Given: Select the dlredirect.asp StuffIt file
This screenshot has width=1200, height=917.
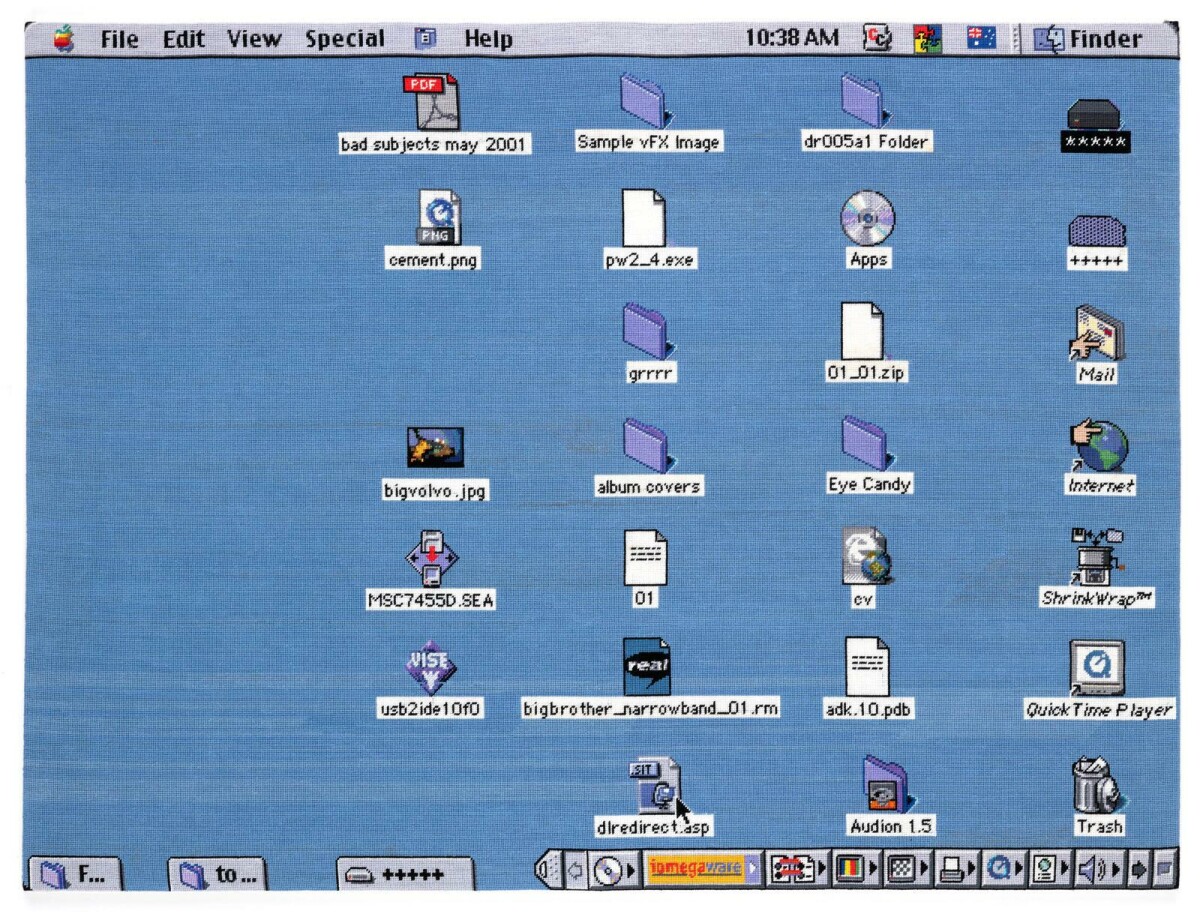Looking at the screenshot, I should 658,786.
